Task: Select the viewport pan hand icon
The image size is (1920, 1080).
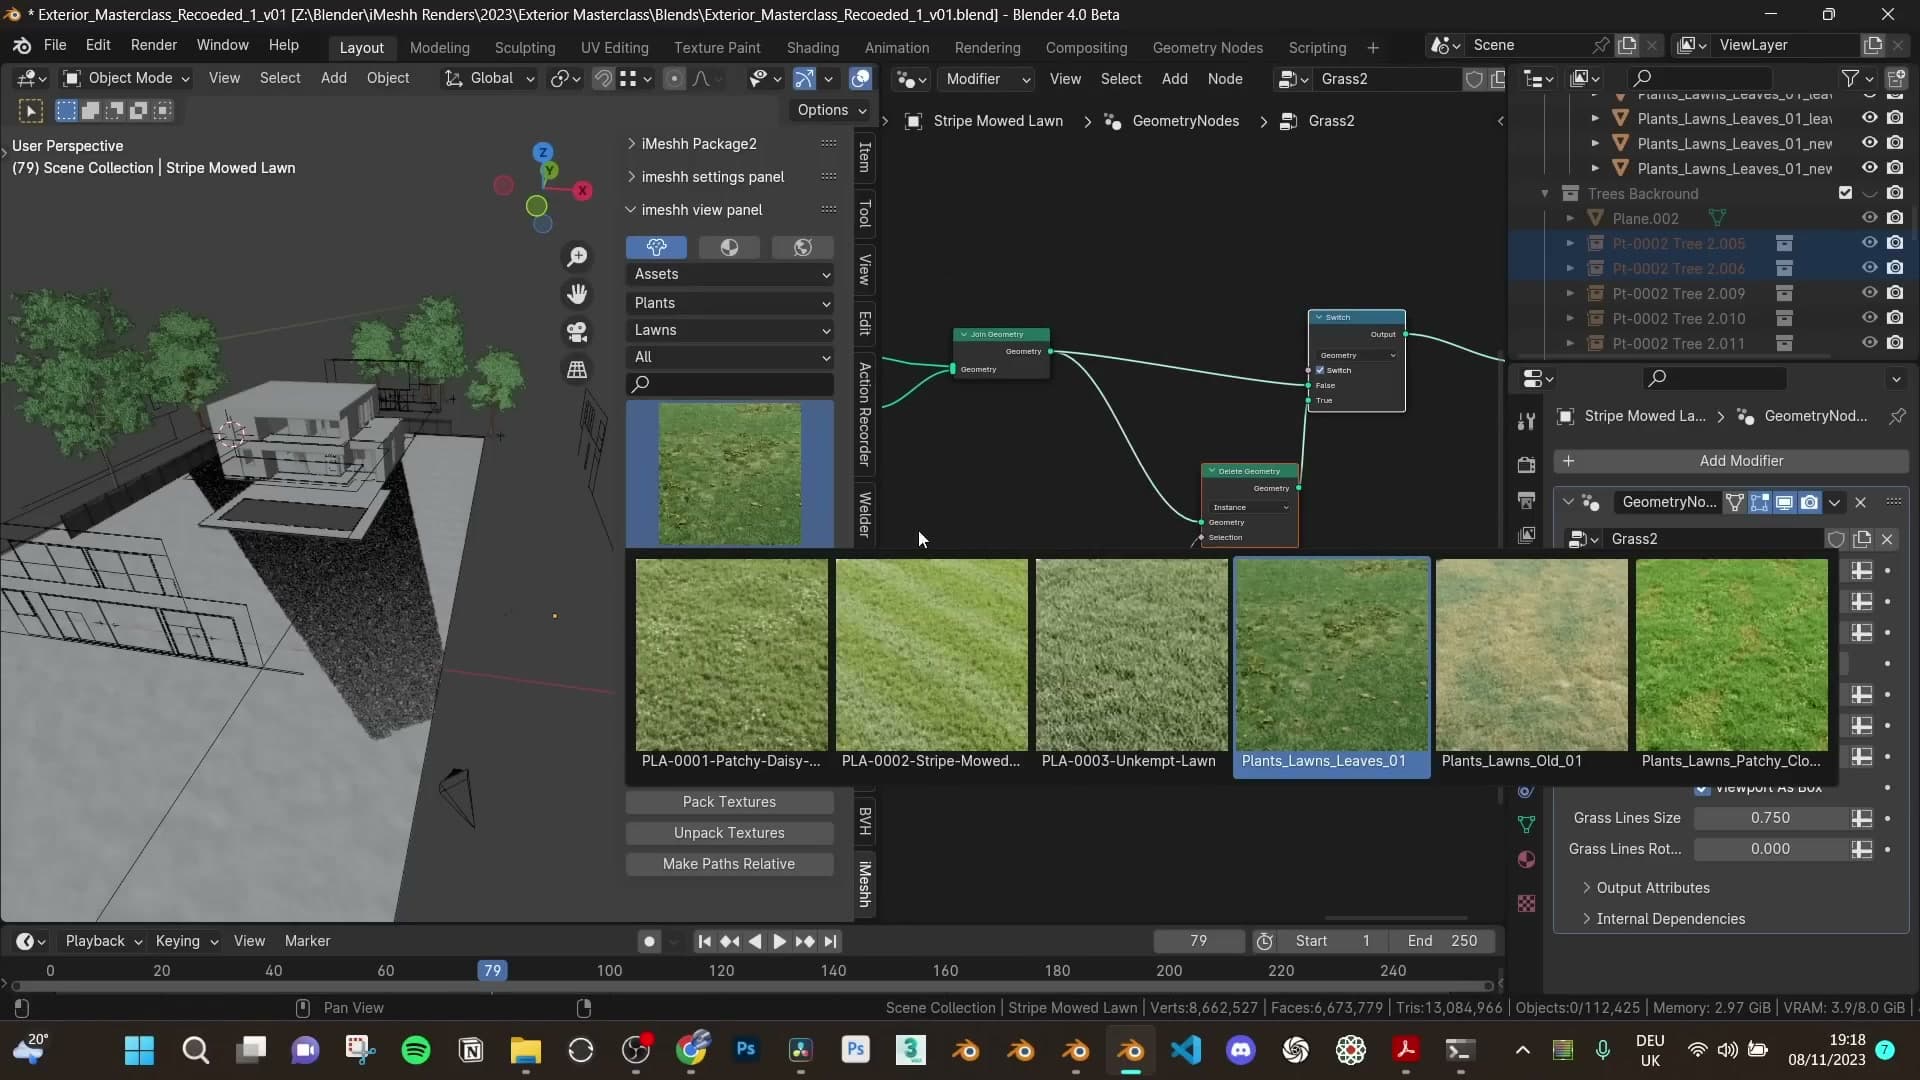Action: (577, 294)
